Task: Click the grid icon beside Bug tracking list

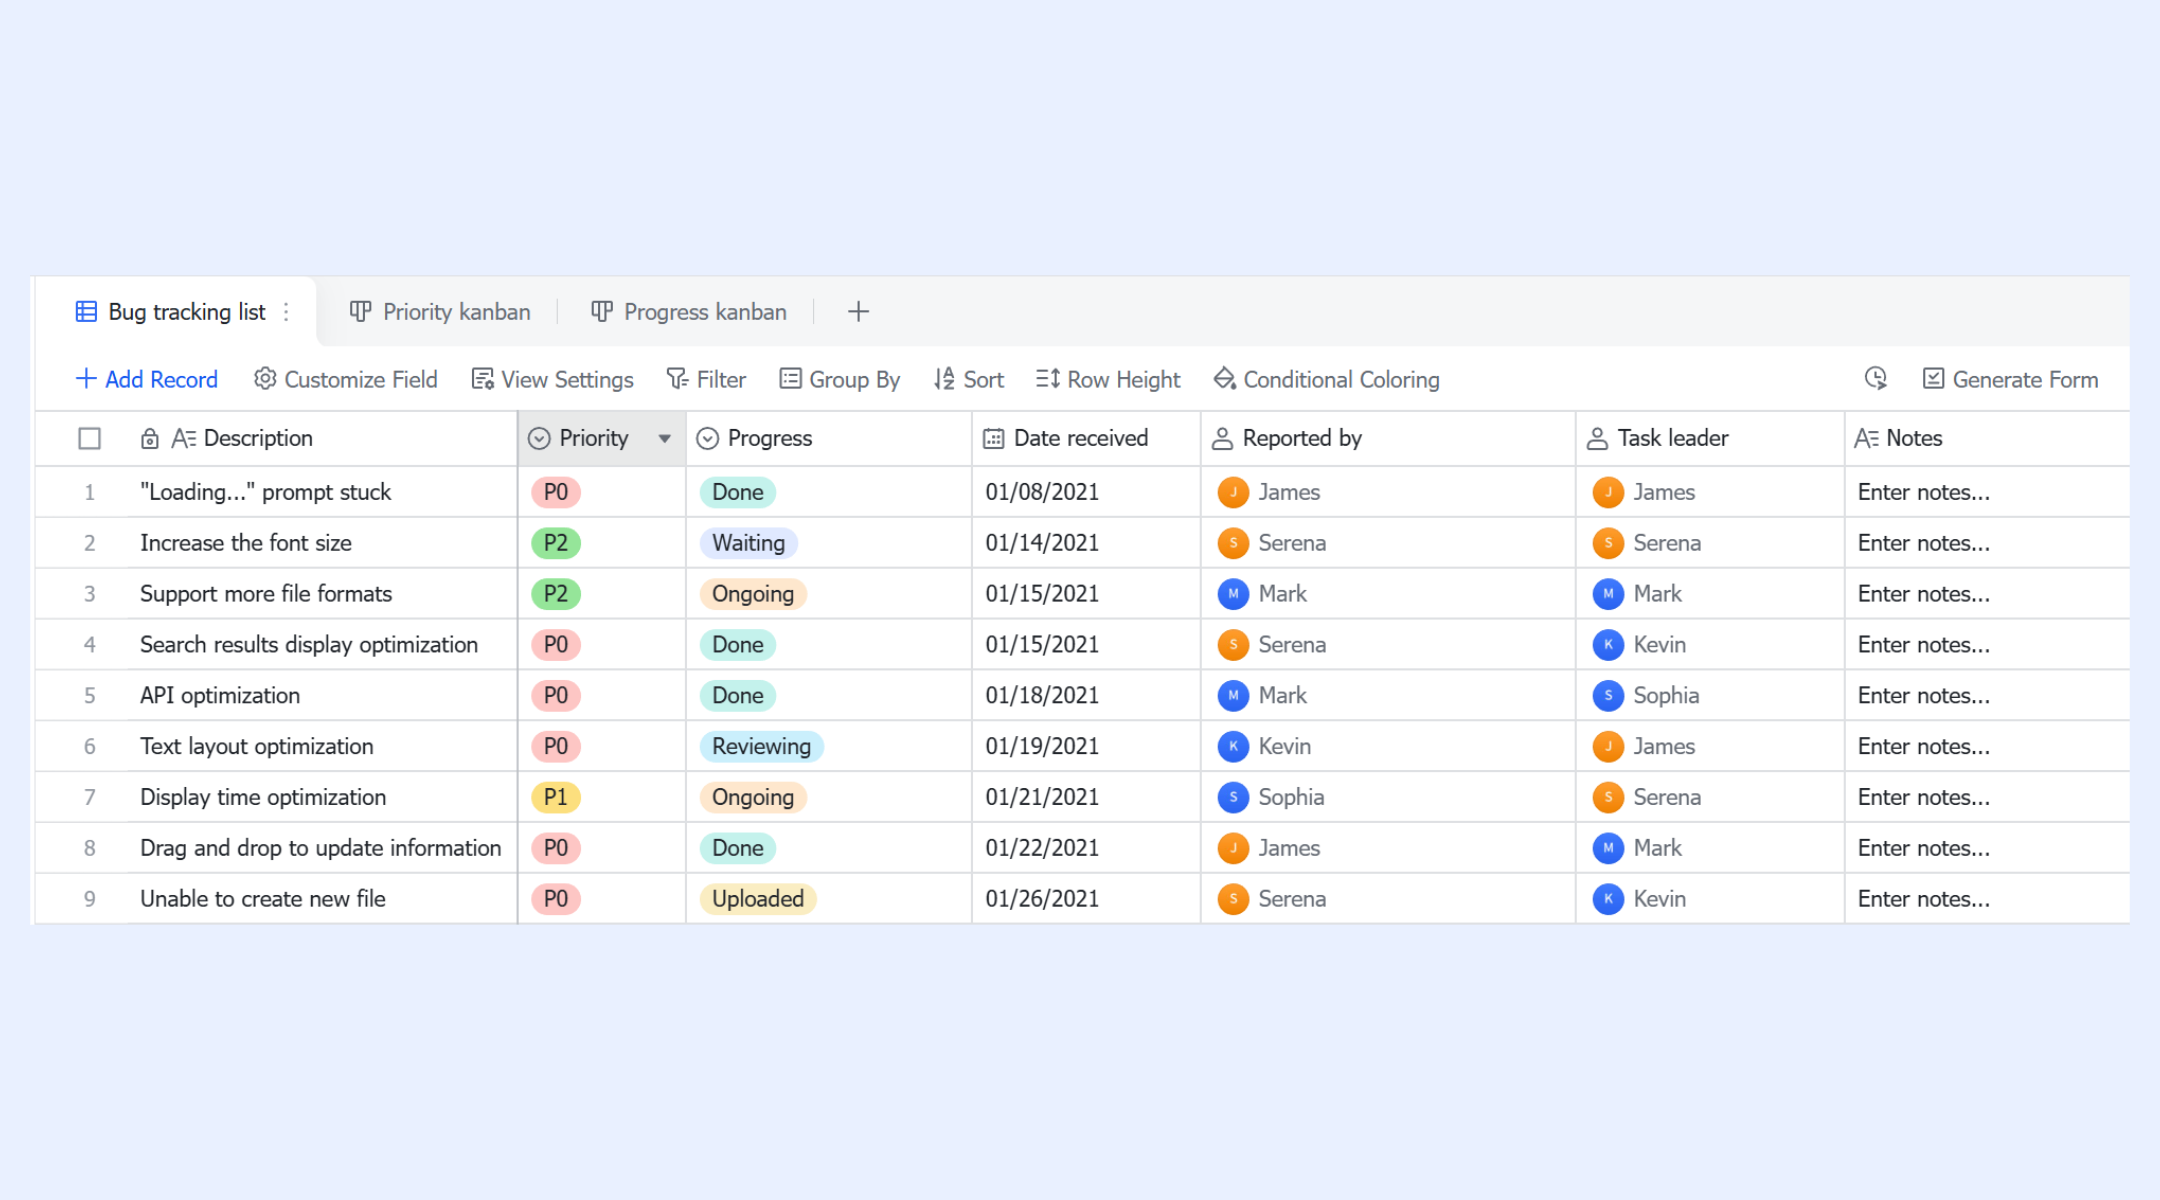Action: (86, 312)
